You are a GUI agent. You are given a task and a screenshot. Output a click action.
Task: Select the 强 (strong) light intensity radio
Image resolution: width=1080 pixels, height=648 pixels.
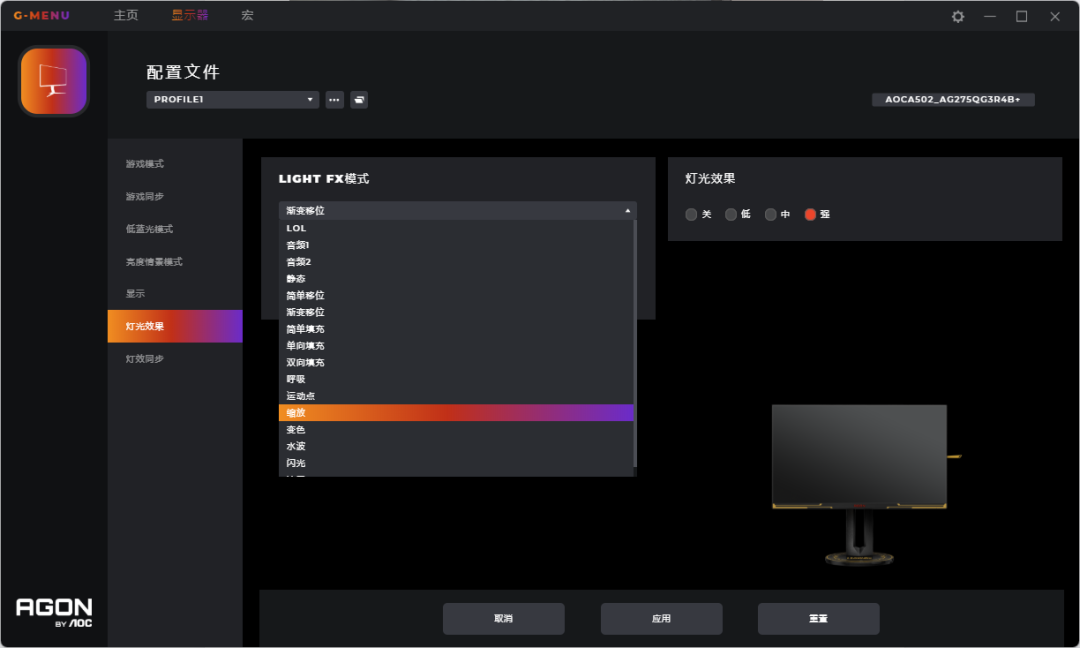810,215
